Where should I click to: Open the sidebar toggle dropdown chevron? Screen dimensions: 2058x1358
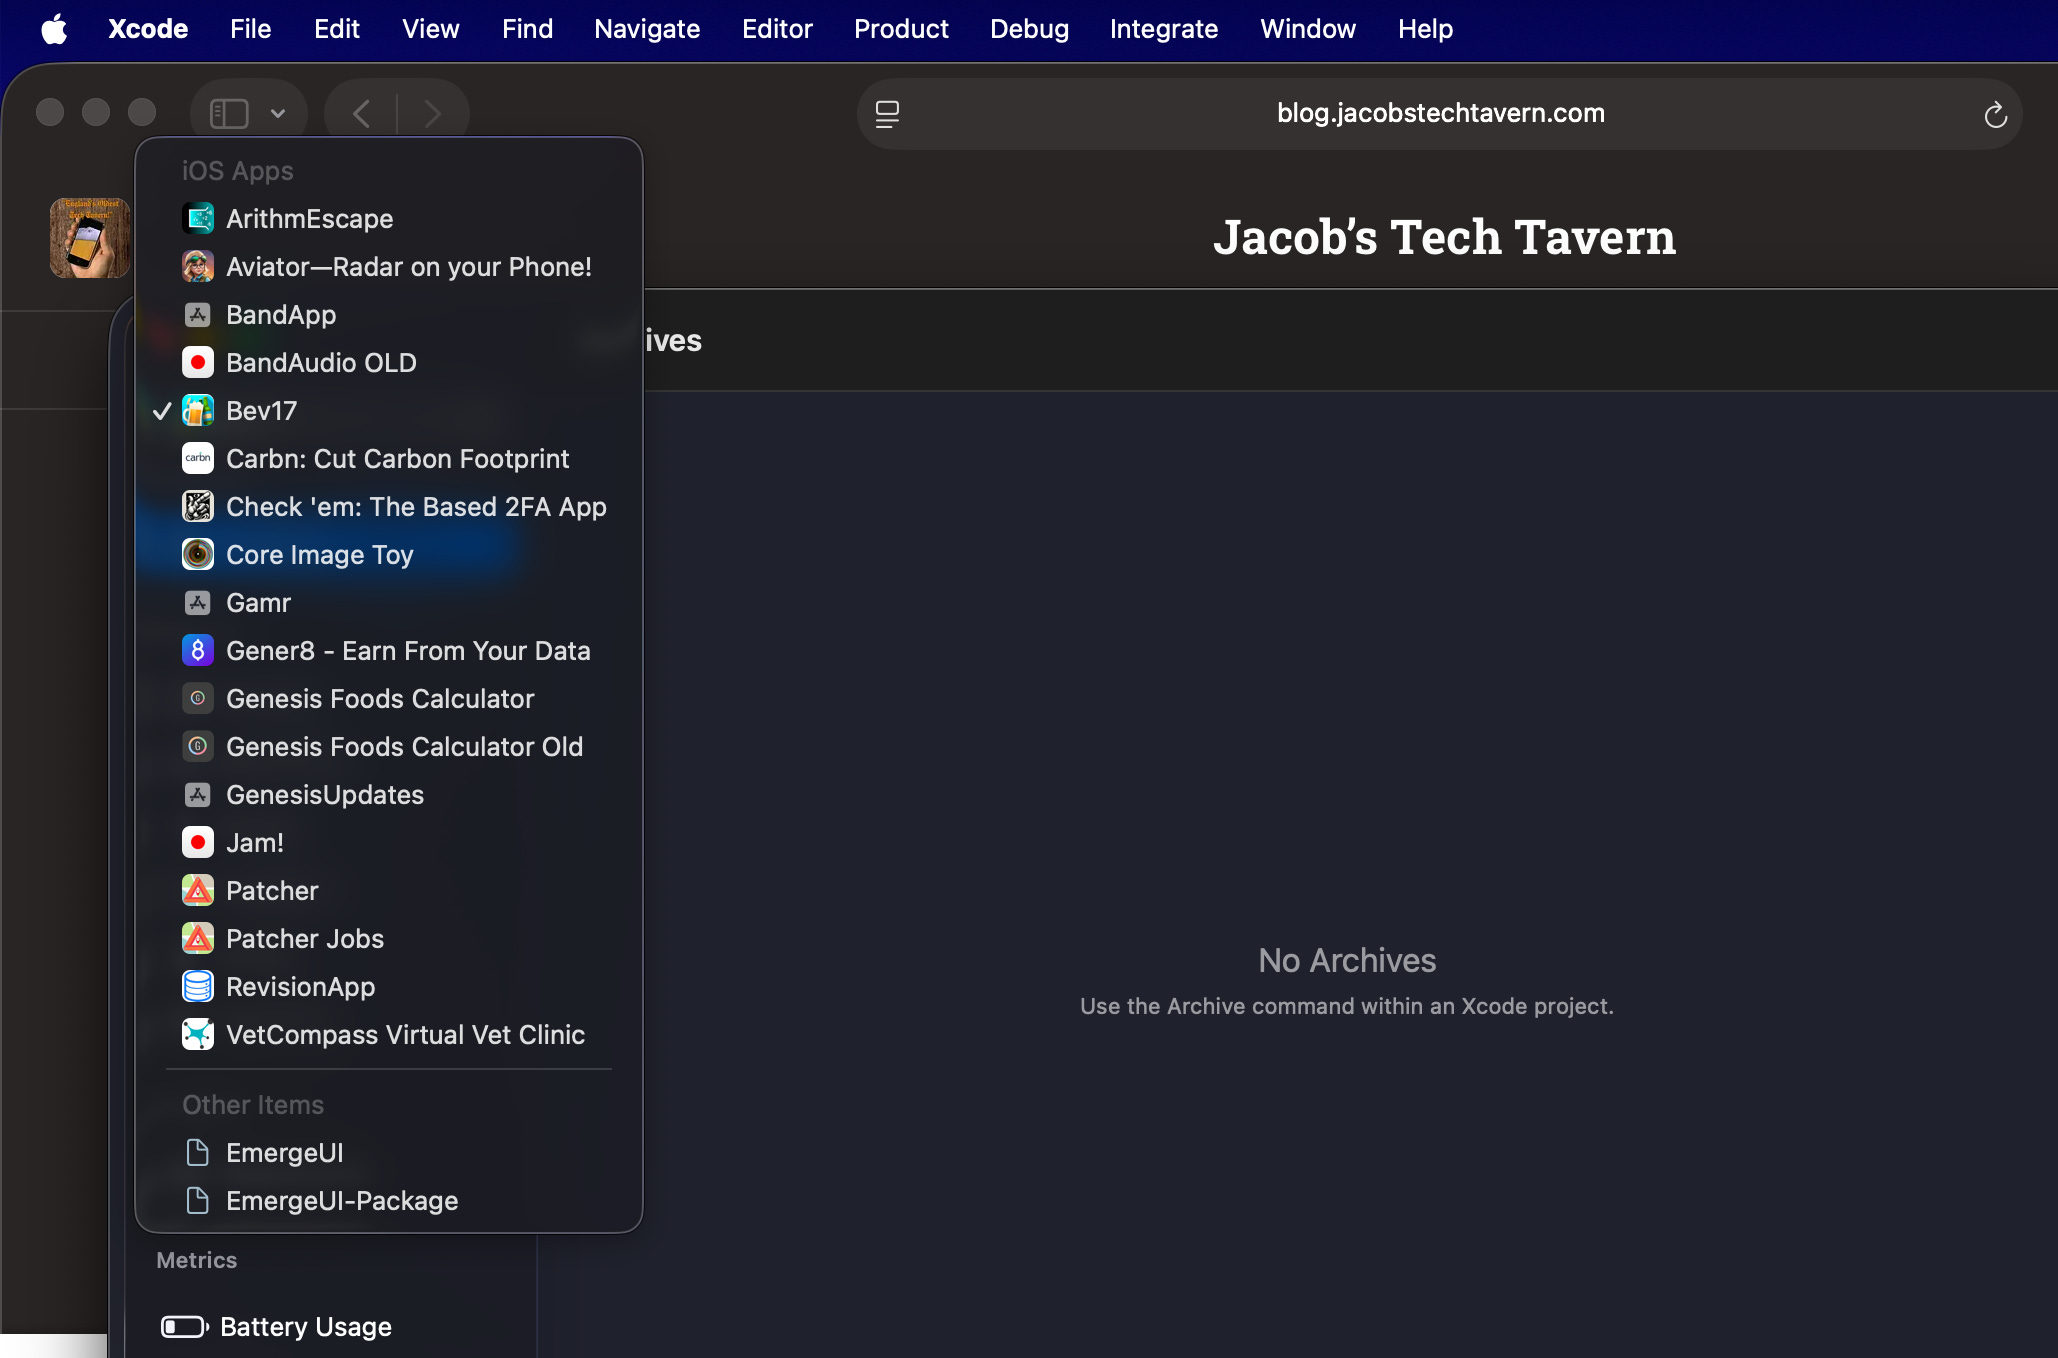click(278, 114)
